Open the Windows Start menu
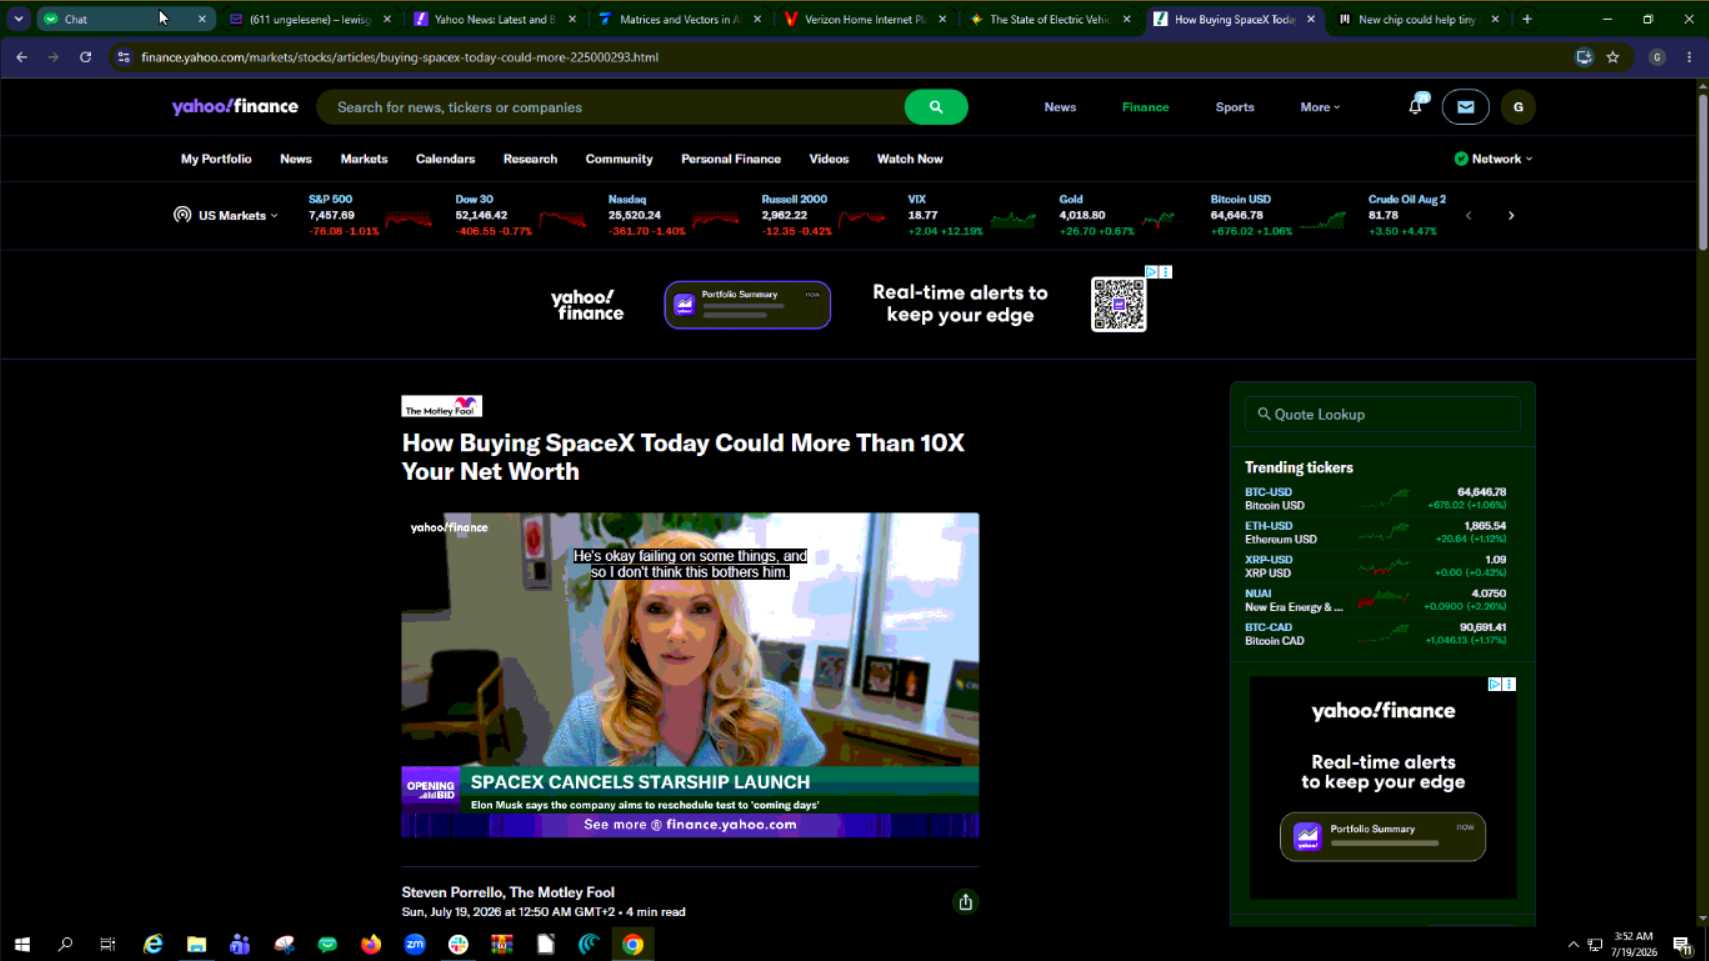The image size is (1709, 961). coord(22,944)
